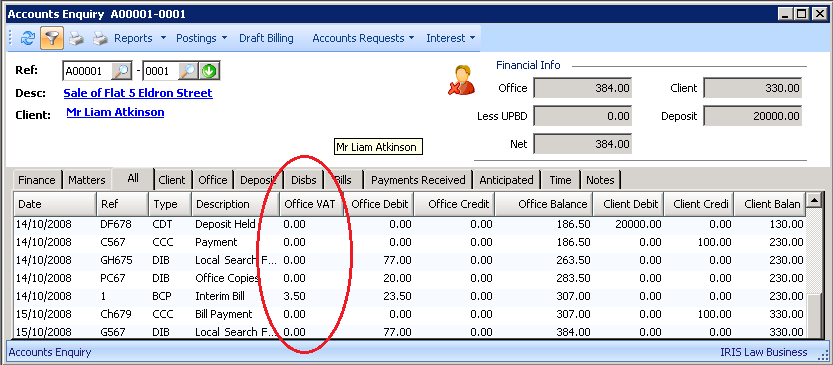Click Draft Billing in the toolbar

point(266,38)
